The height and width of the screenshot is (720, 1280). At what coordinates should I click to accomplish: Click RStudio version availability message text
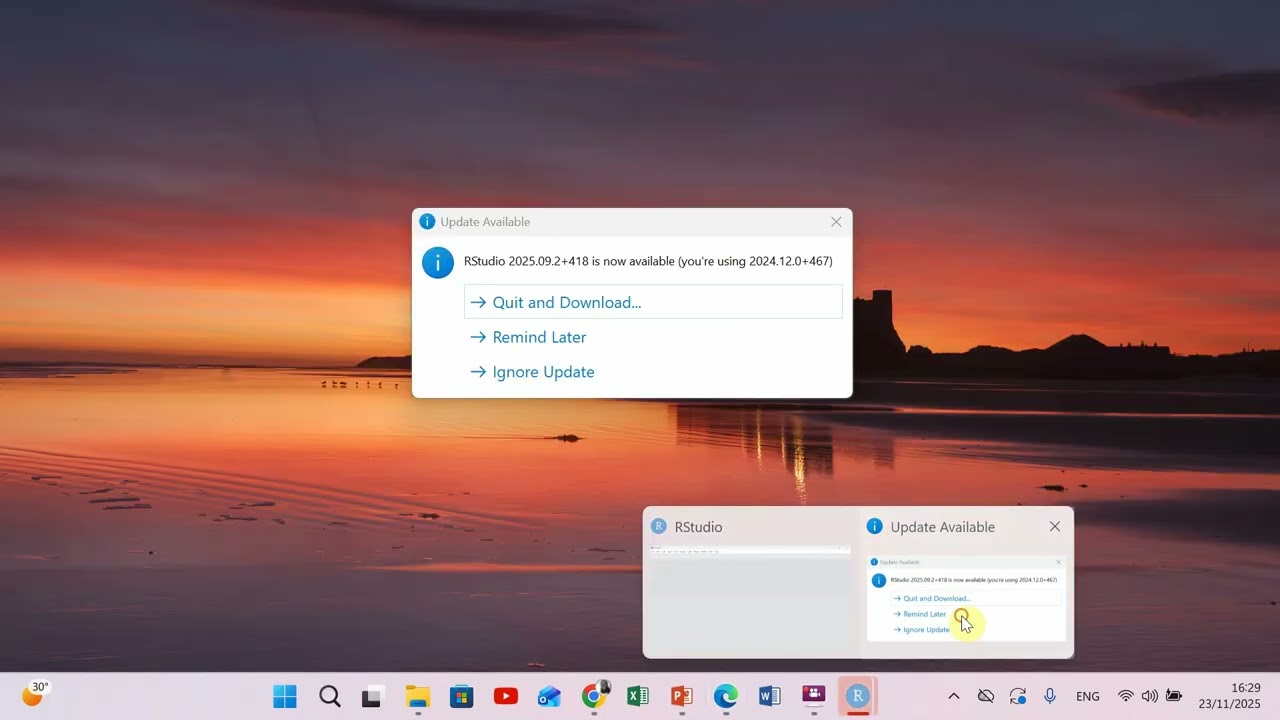[x=648, y=261]
